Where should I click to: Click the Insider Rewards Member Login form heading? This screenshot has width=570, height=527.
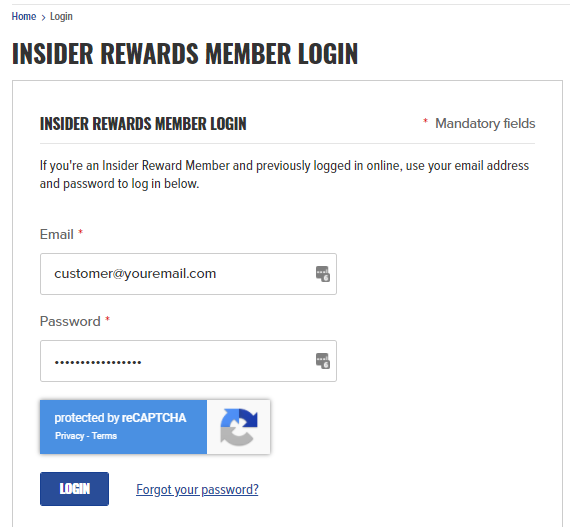(x=143, y=124)
